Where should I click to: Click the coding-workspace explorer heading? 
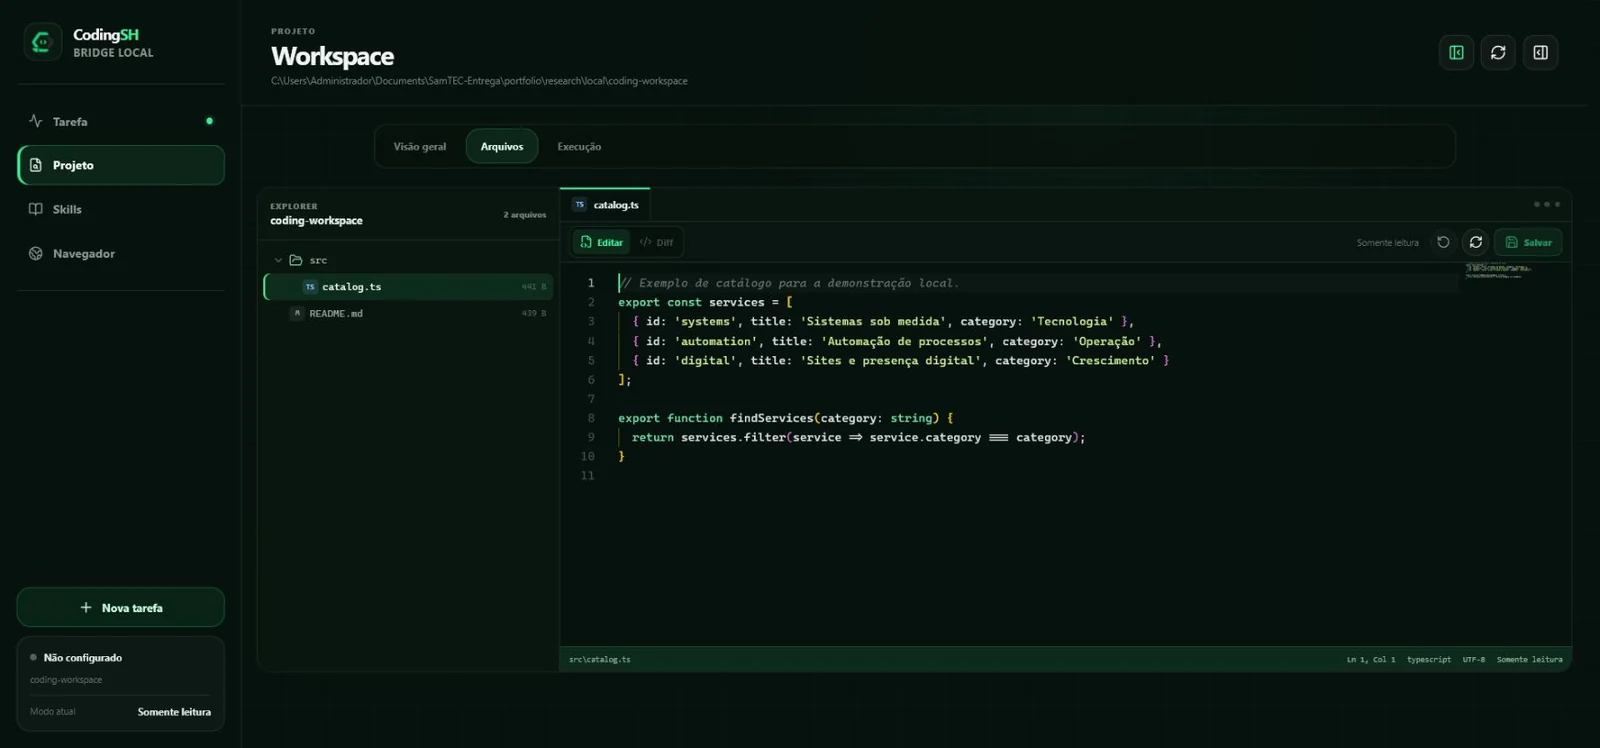pos(316,221)
